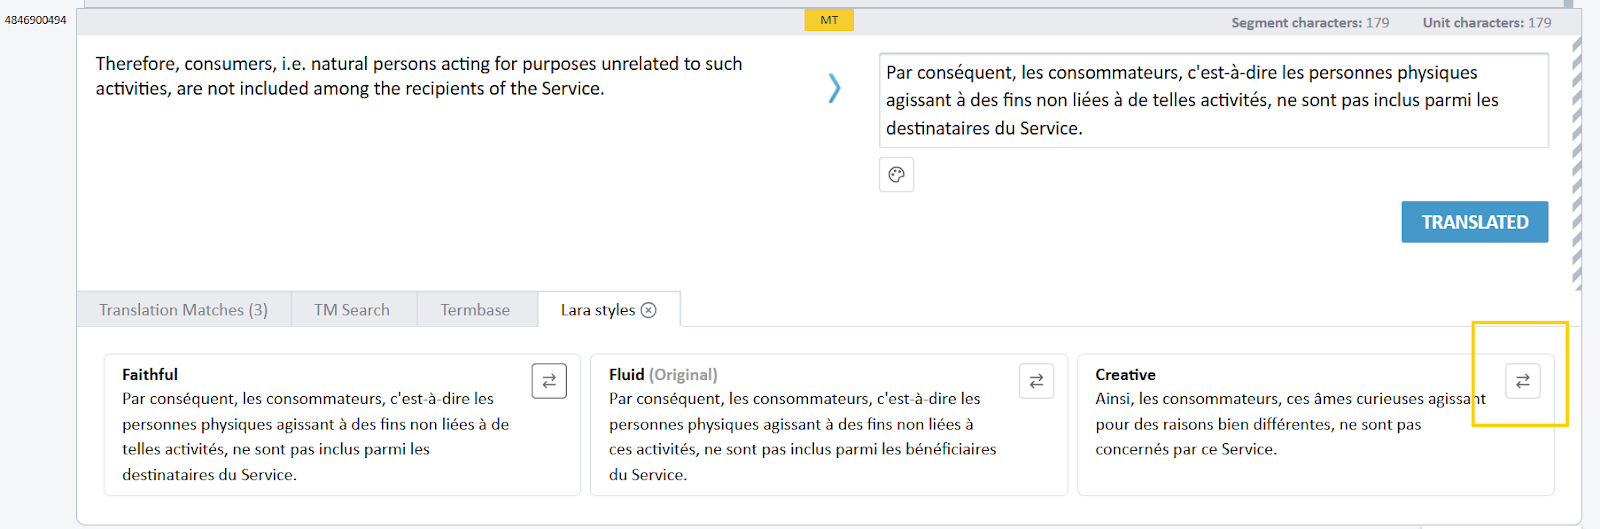Apply the Faithful style using its swap icon
1600x529 pixels.
point(549,381)
